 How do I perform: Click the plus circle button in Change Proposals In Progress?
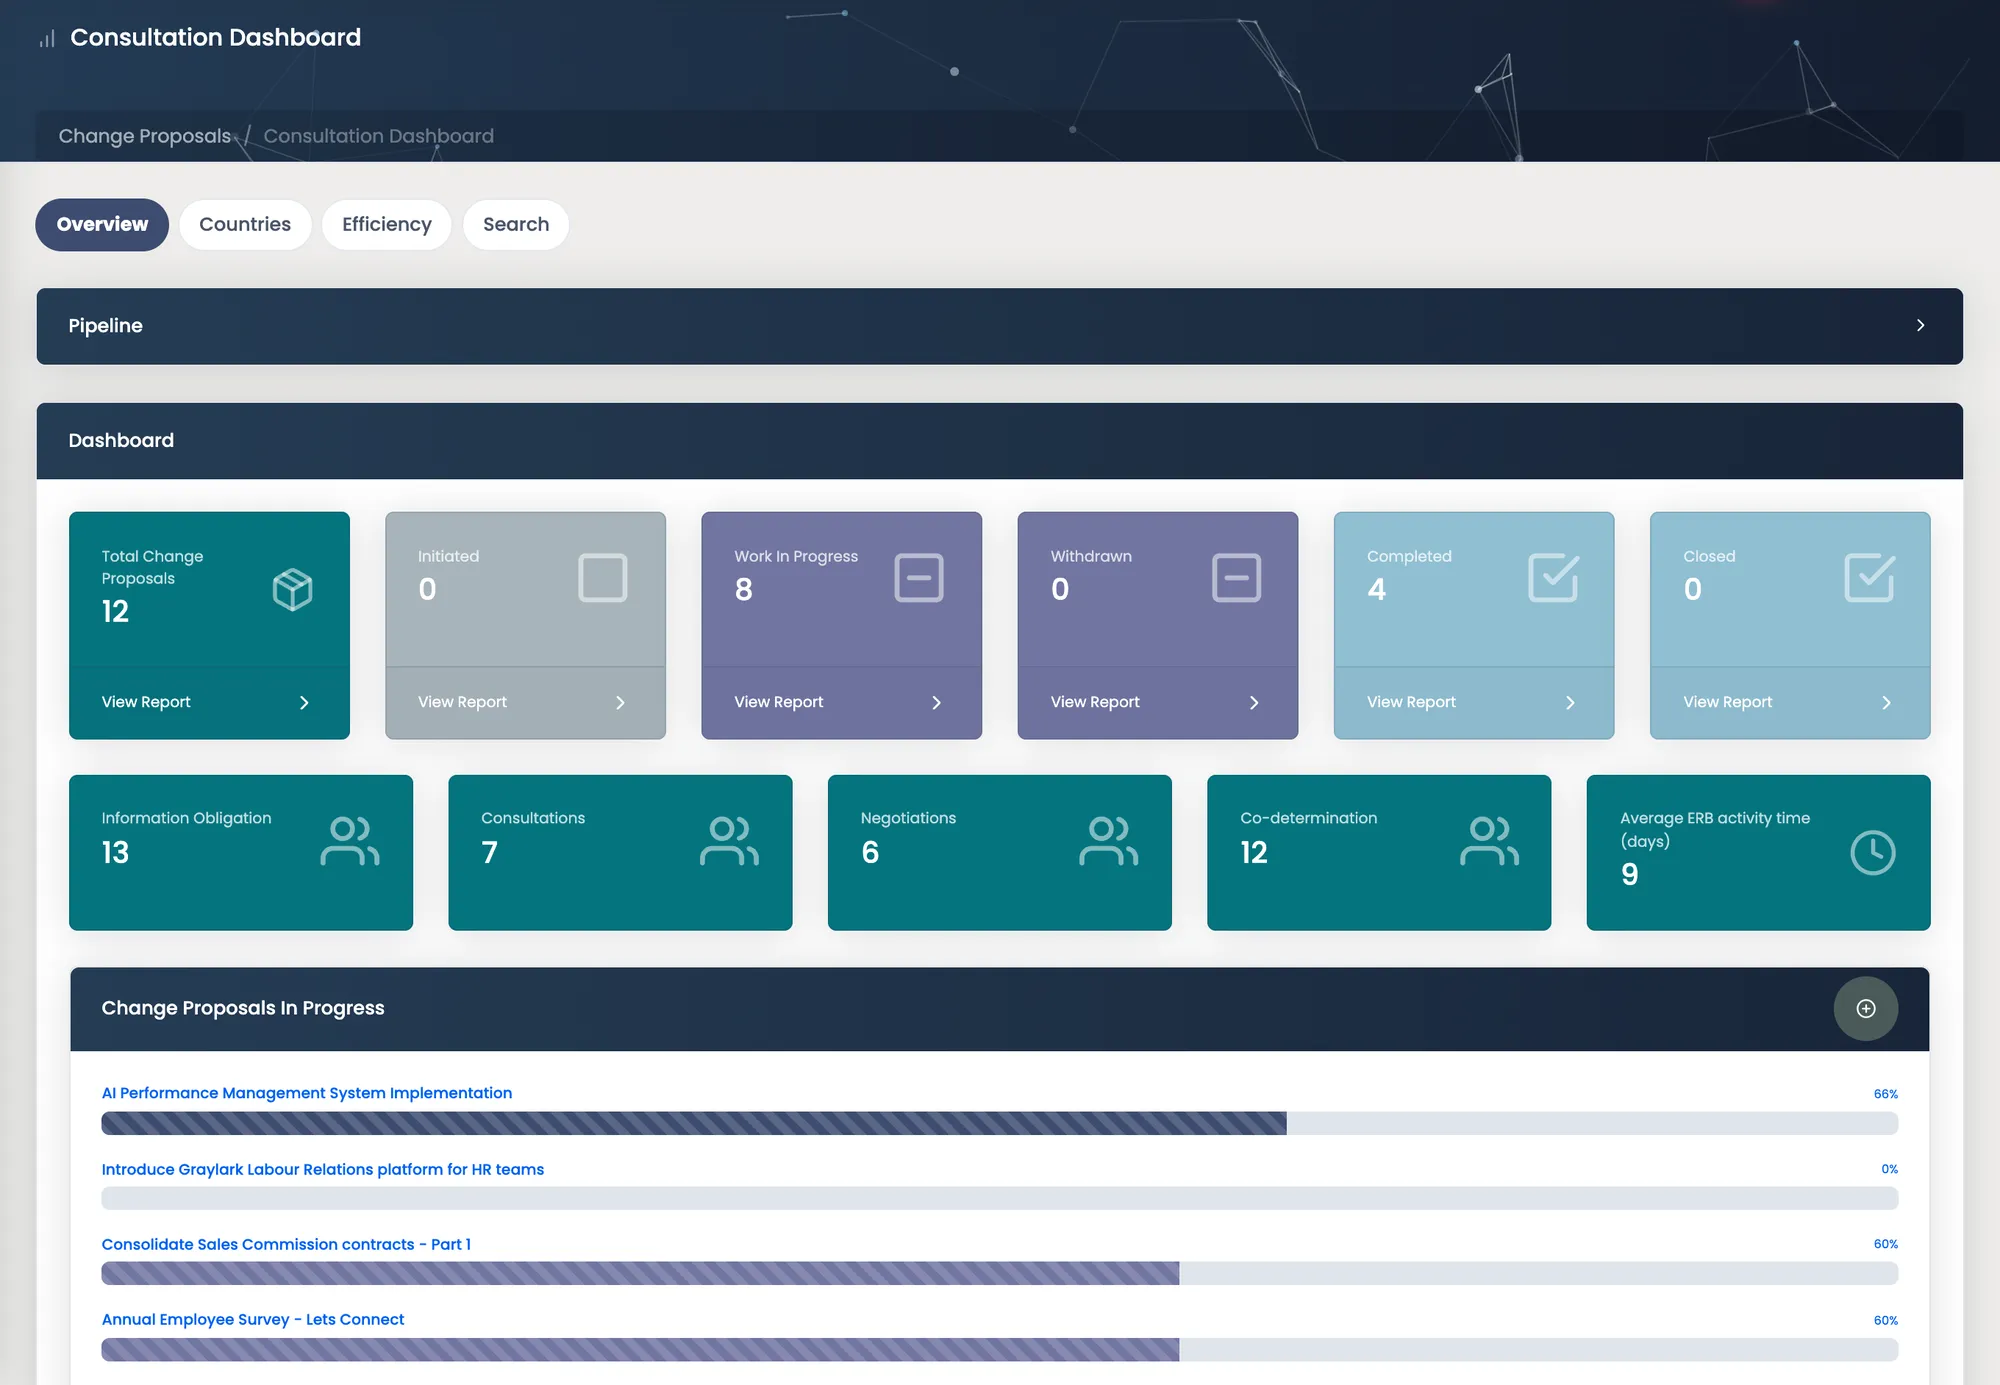click(x=1866, y=1008)
